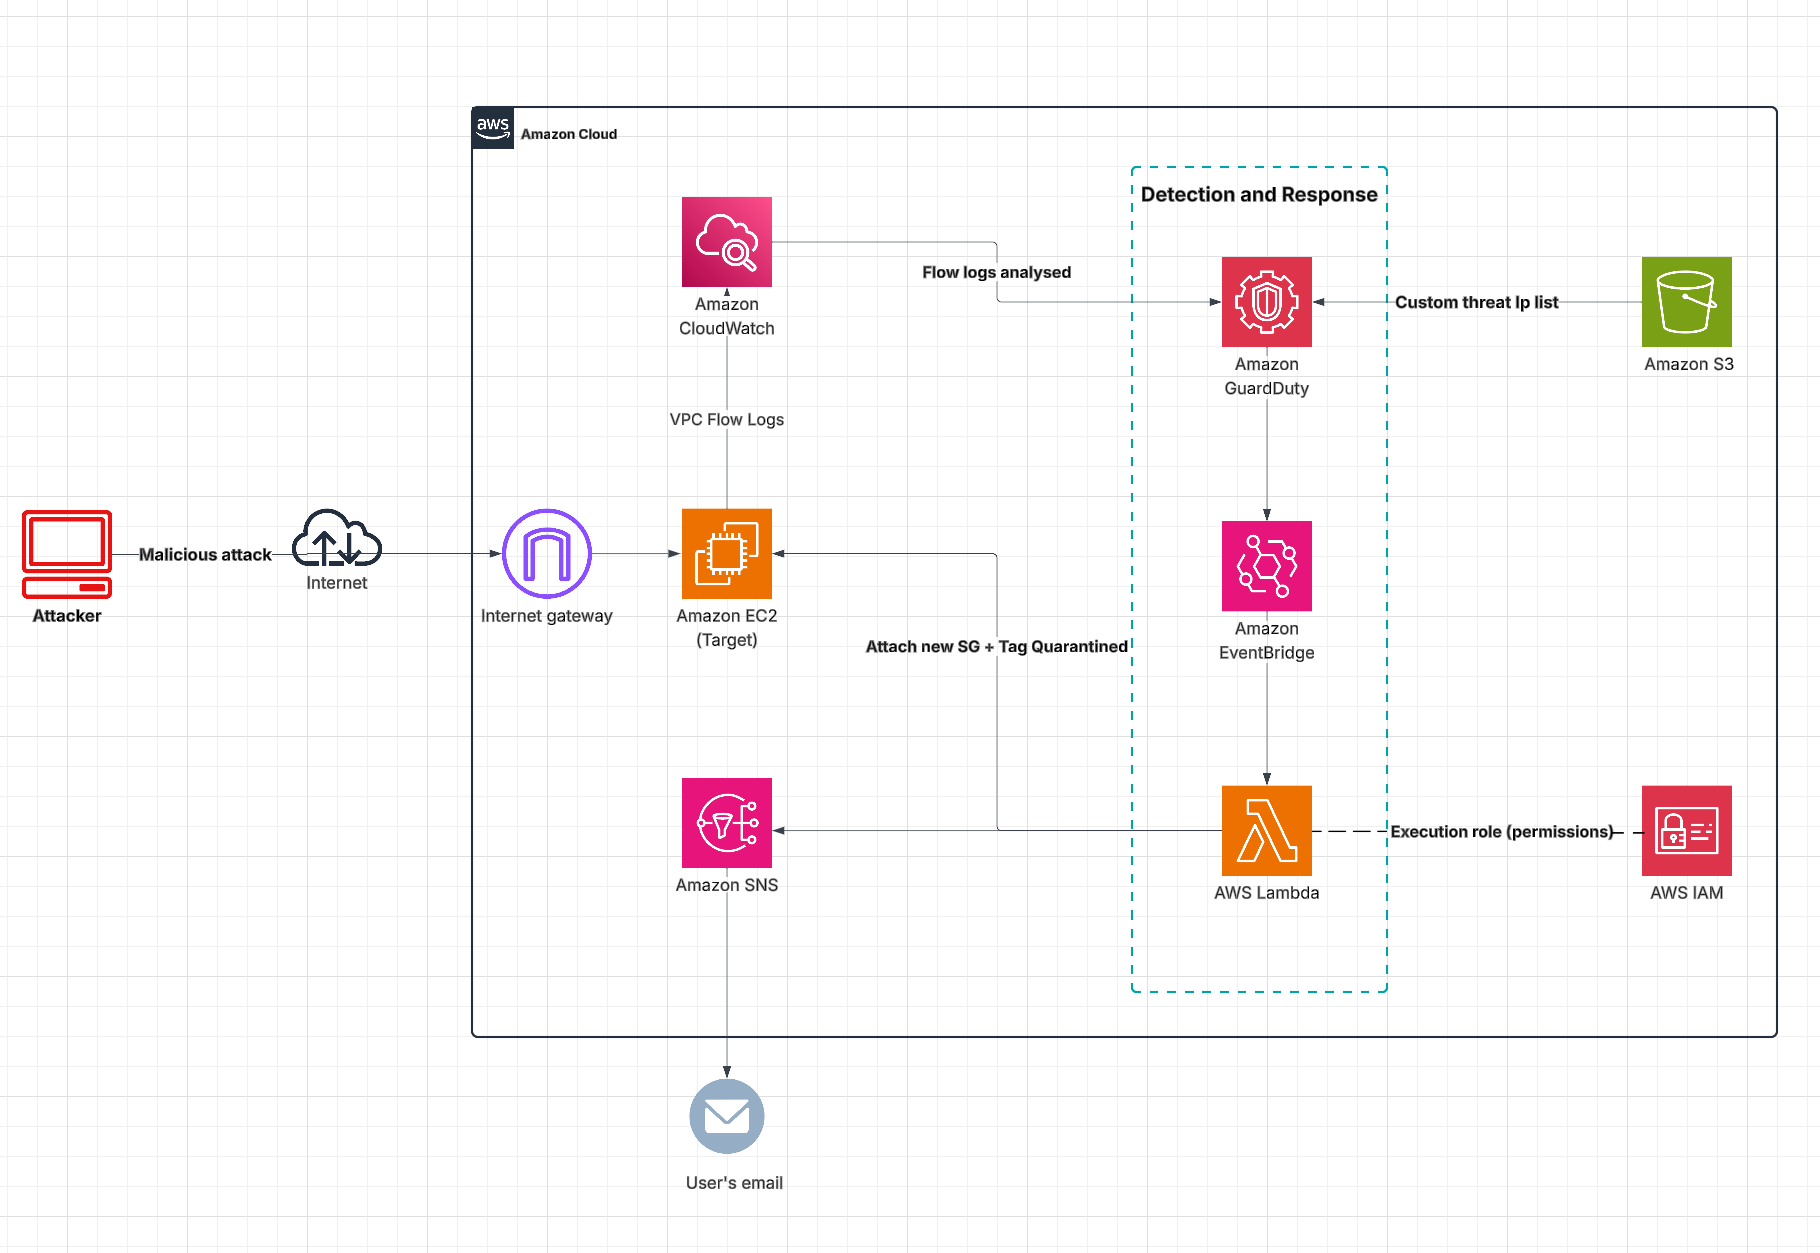Click the "Custom threat Ip list" label

pos(1476,302)
